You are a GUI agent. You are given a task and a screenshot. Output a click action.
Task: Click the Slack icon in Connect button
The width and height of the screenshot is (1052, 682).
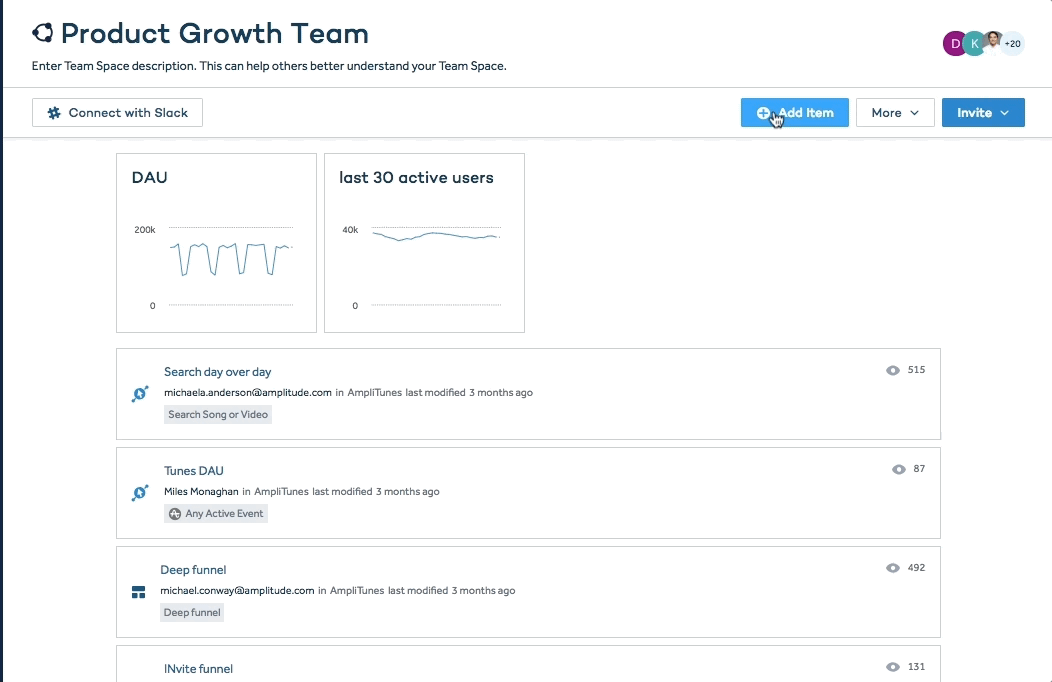pyautogui.click(x=54, y=113)
